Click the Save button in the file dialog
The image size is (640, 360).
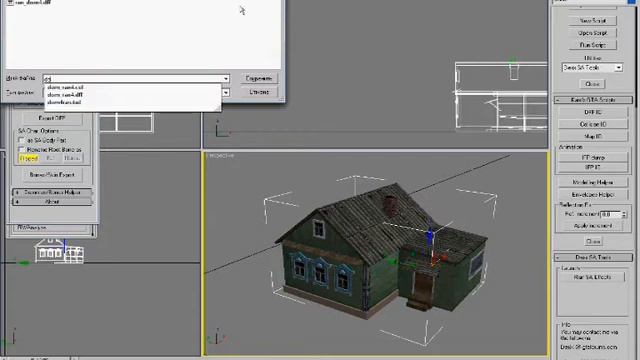(x=259, y=78)
